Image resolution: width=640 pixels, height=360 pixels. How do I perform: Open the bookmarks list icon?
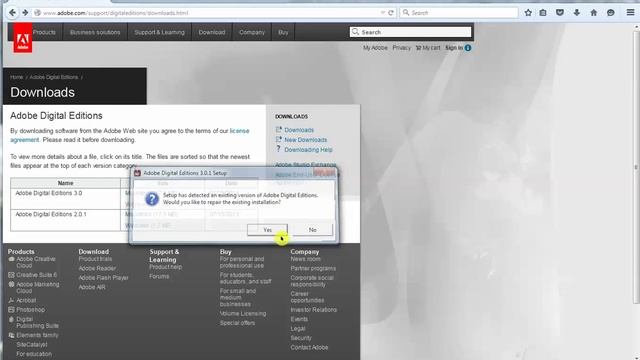click(543, 13)
